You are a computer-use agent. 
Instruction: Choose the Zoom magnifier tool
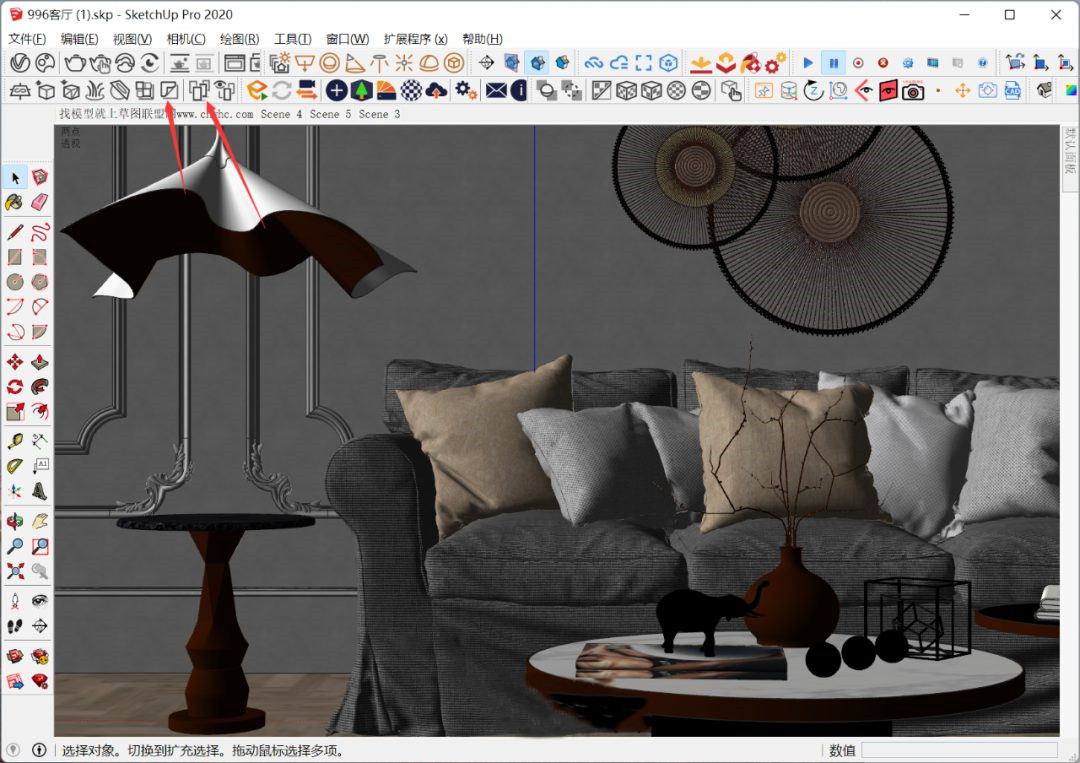pyautogui.click(x=14, y=546)
